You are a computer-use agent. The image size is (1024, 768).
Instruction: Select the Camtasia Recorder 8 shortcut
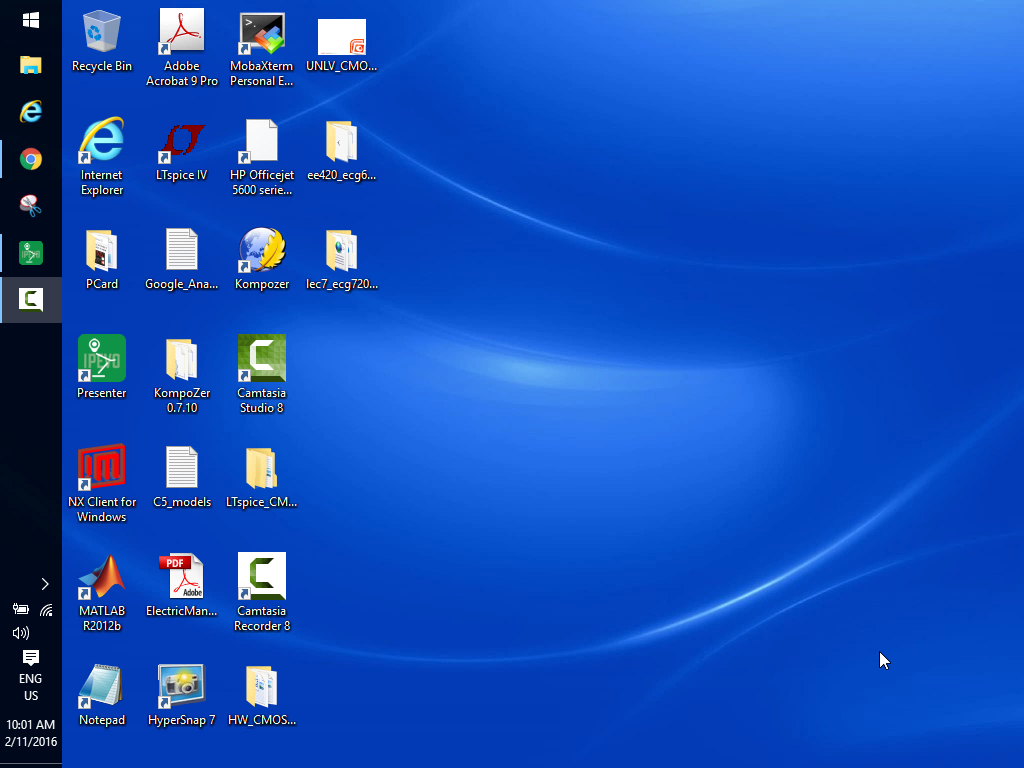262,578
